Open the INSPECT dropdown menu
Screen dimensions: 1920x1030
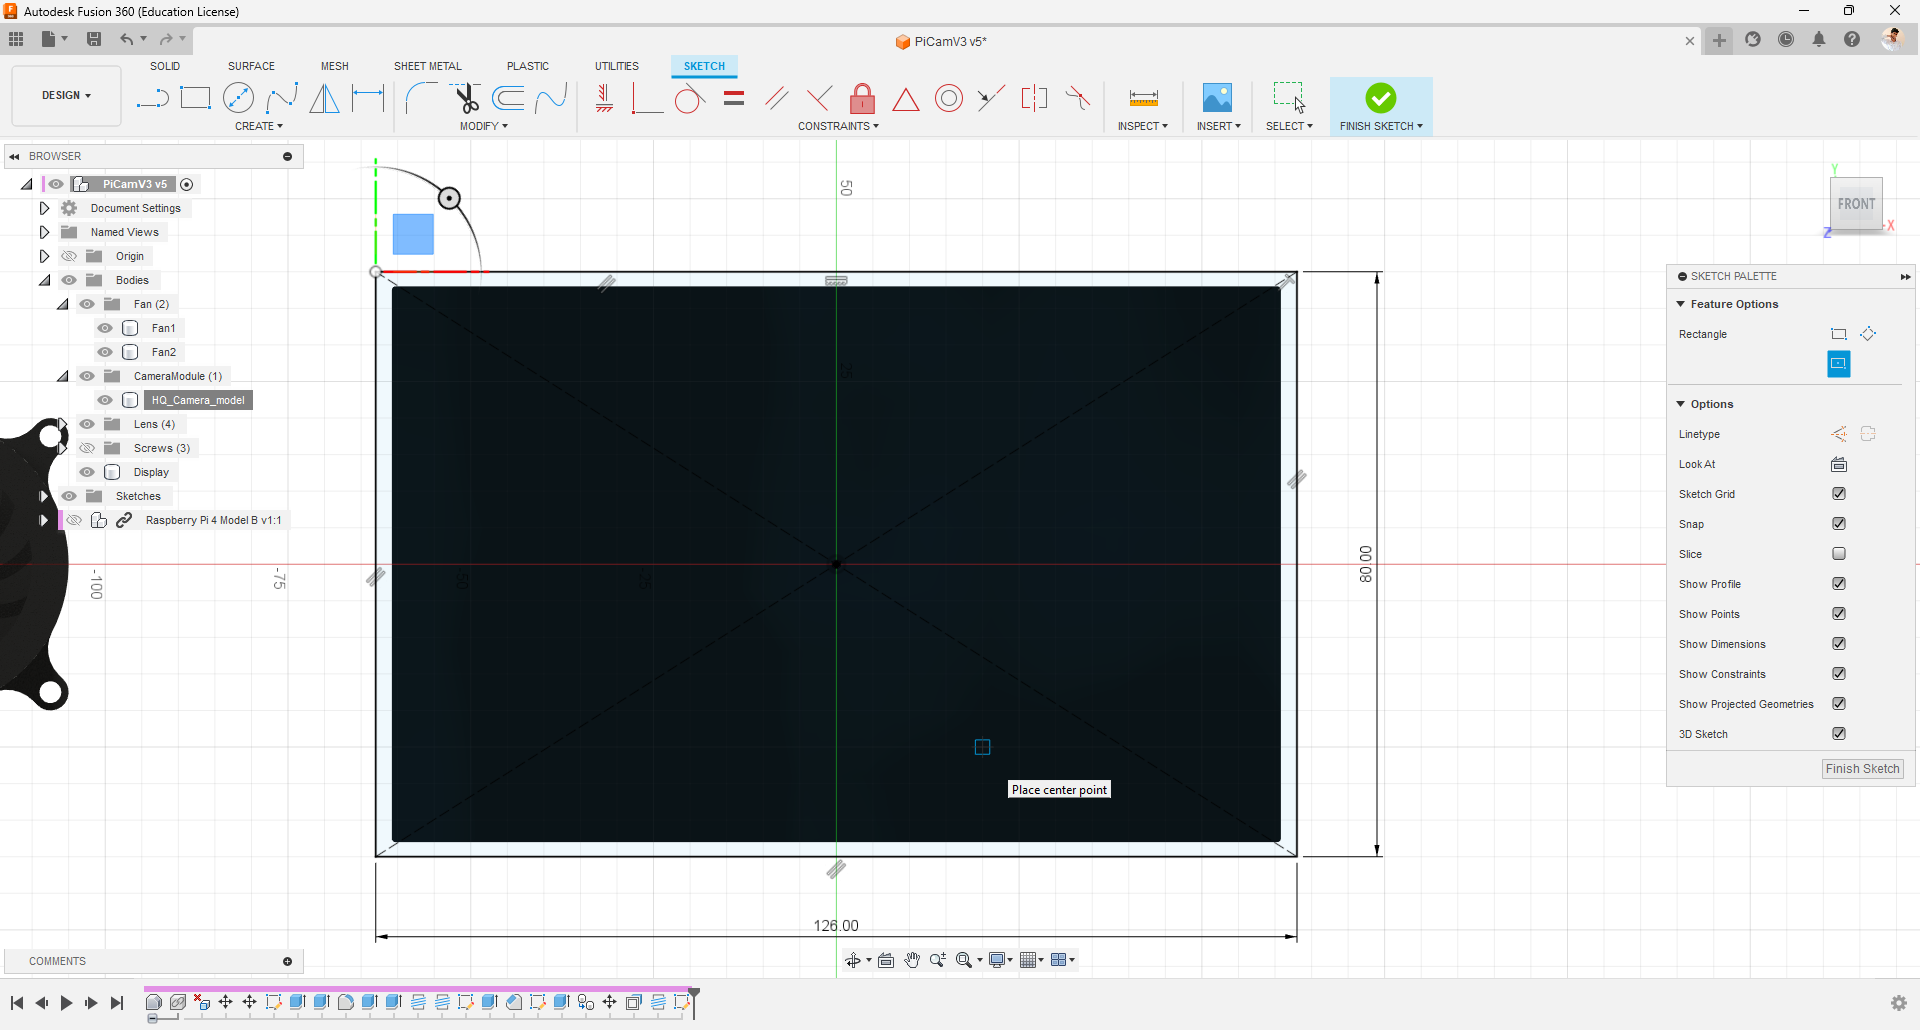[1143, 126]
